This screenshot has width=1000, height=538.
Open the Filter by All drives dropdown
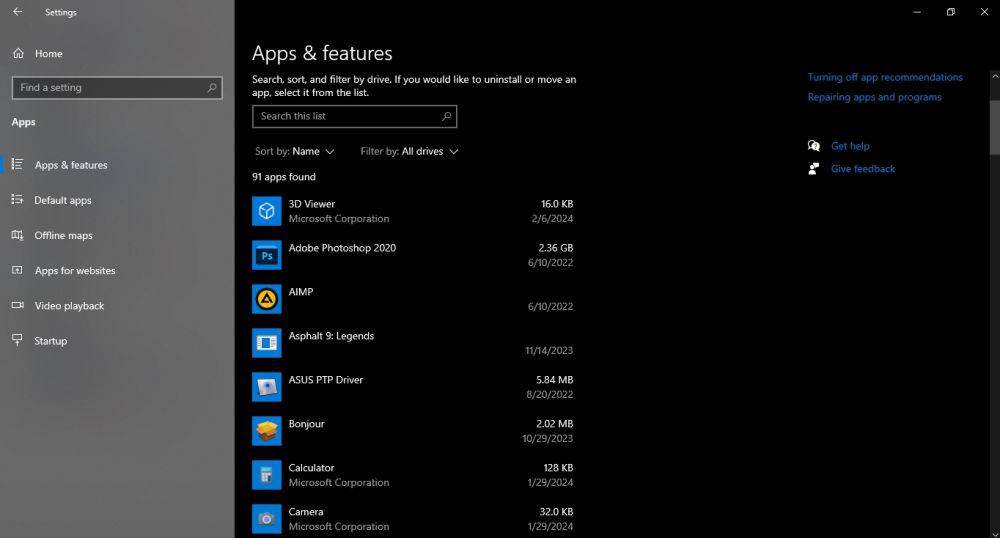(x=409, y=151)
